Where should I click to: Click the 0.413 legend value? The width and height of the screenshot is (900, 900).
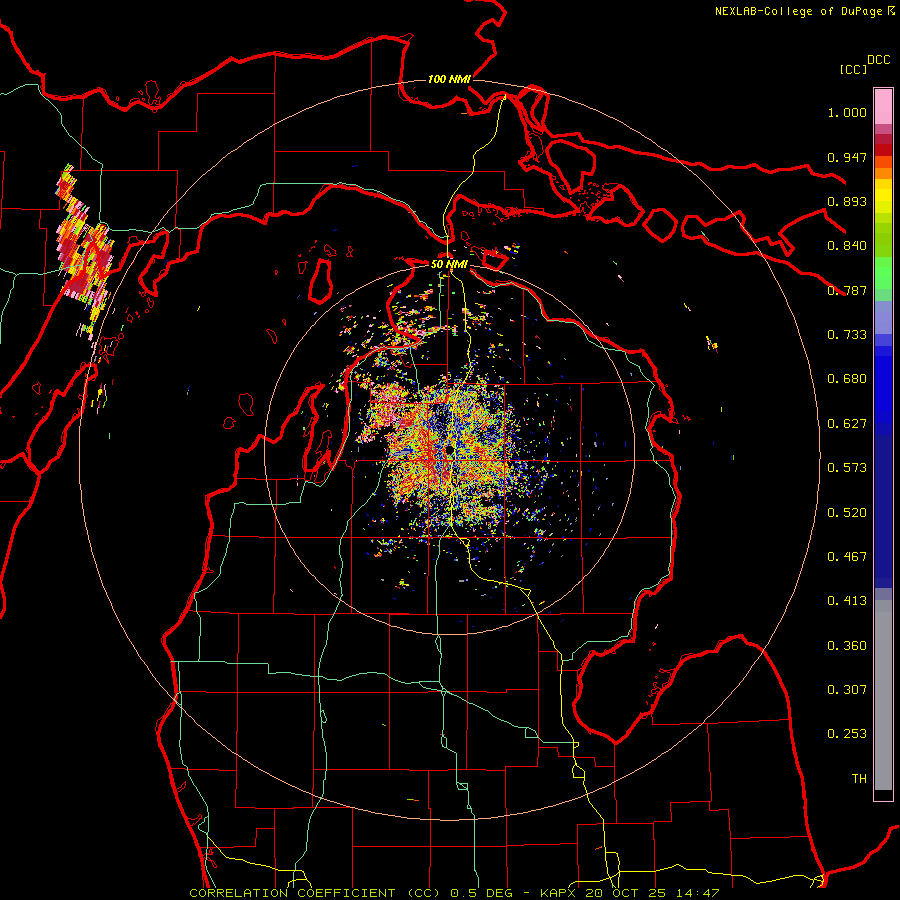(x=847, y=601)
